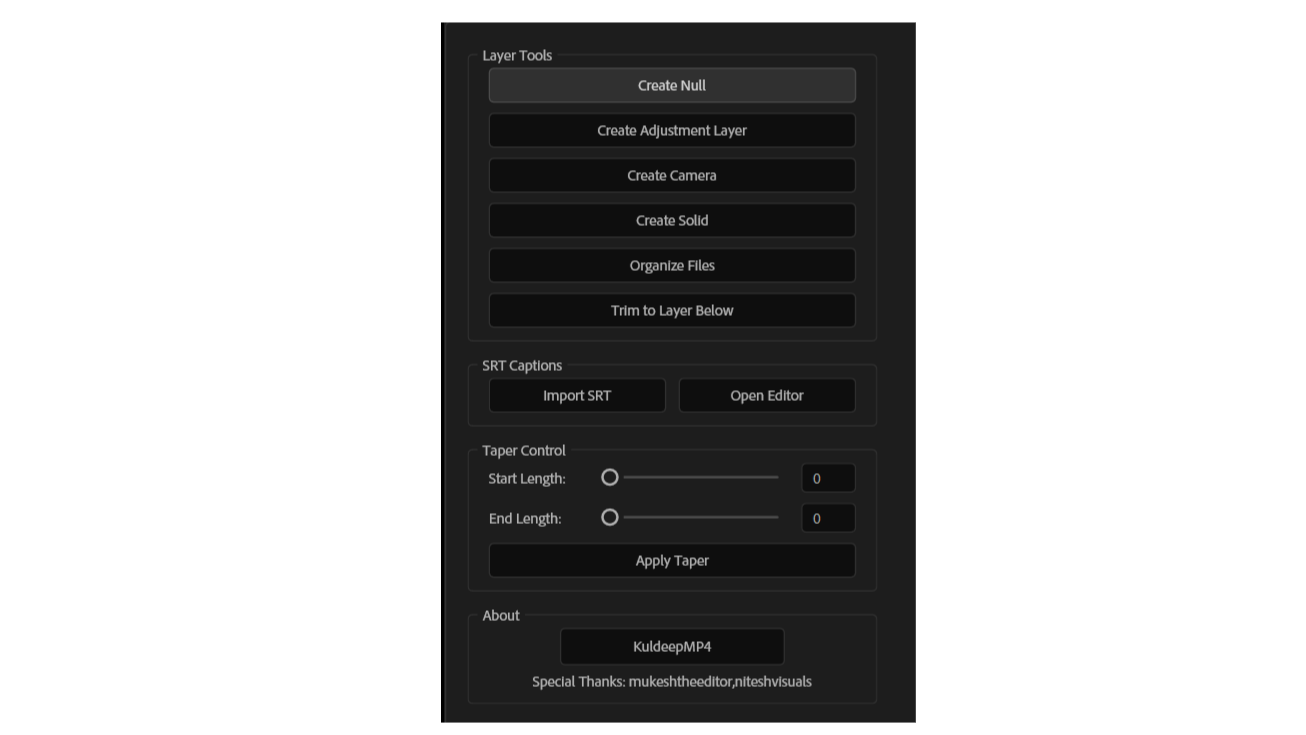1306x735 pixels.
Task: Open the SRT caption editor
Action: [x=766, y=395]
